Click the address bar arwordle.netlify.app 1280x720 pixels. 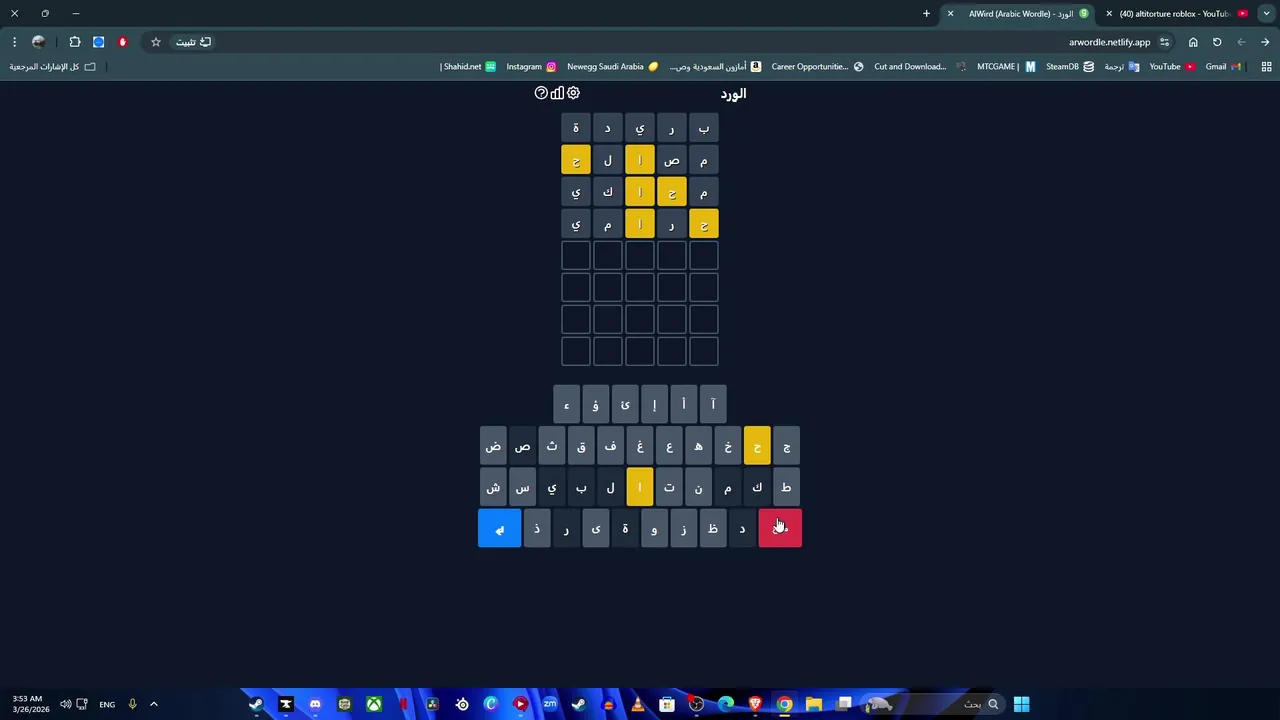coord(1109,42)
